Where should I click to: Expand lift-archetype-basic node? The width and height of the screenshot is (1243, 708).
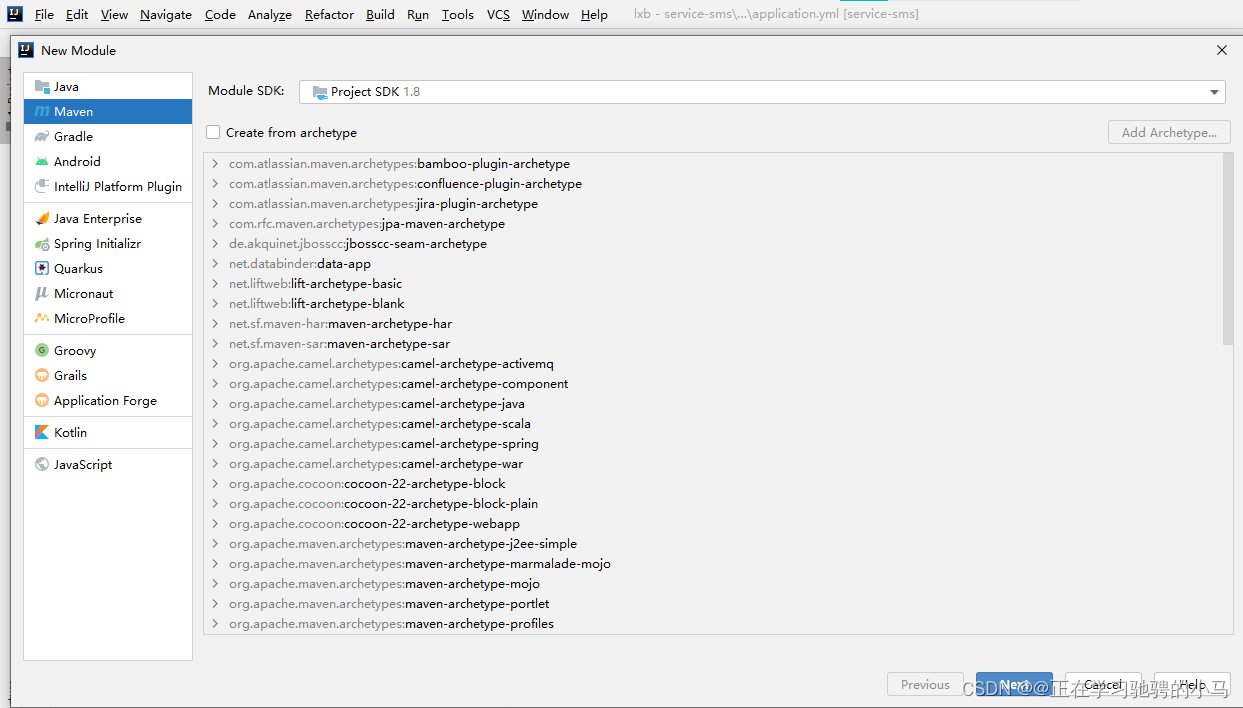tap(215, 283)
